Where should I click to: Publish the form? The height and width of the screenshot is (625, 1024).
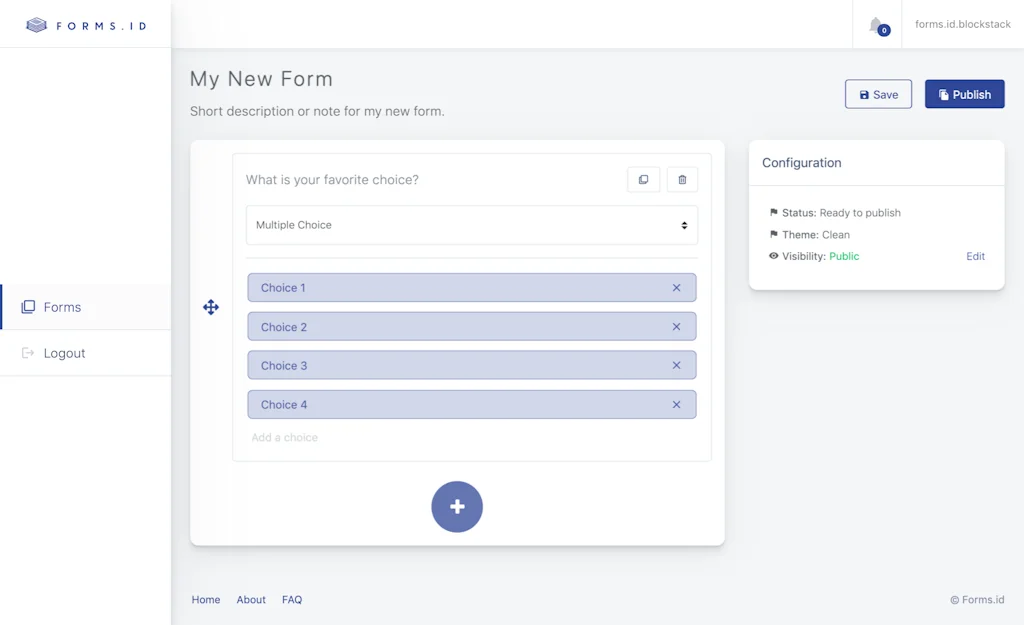point(964,94)
